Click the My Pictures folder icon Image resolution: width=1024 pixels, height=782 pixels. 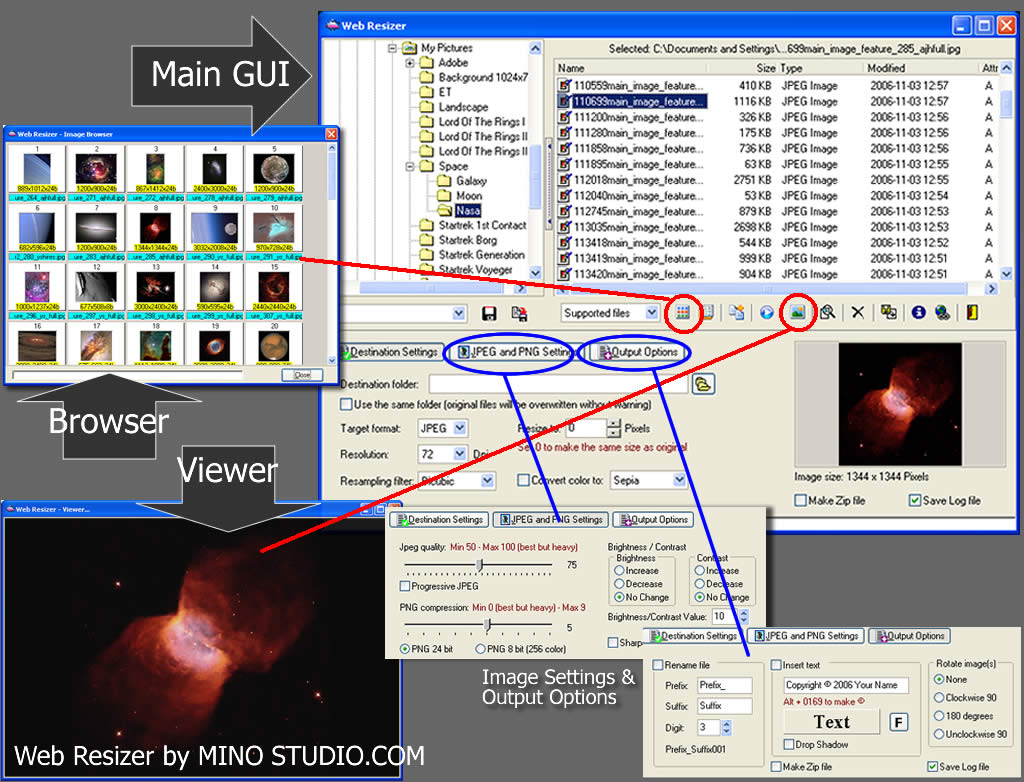[x=410, y=48]
